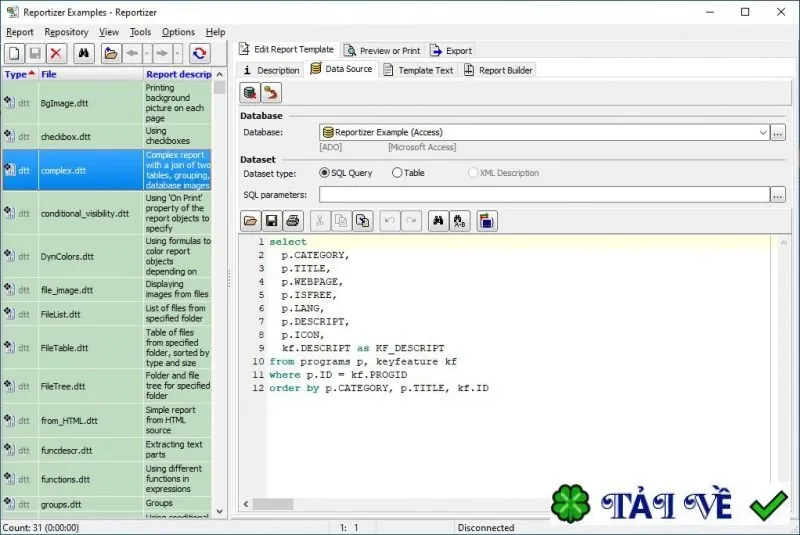Viewport: 800px width, 535px height.
Task: Click the ellipsis button next to Database field
Action: coord(778,133)
